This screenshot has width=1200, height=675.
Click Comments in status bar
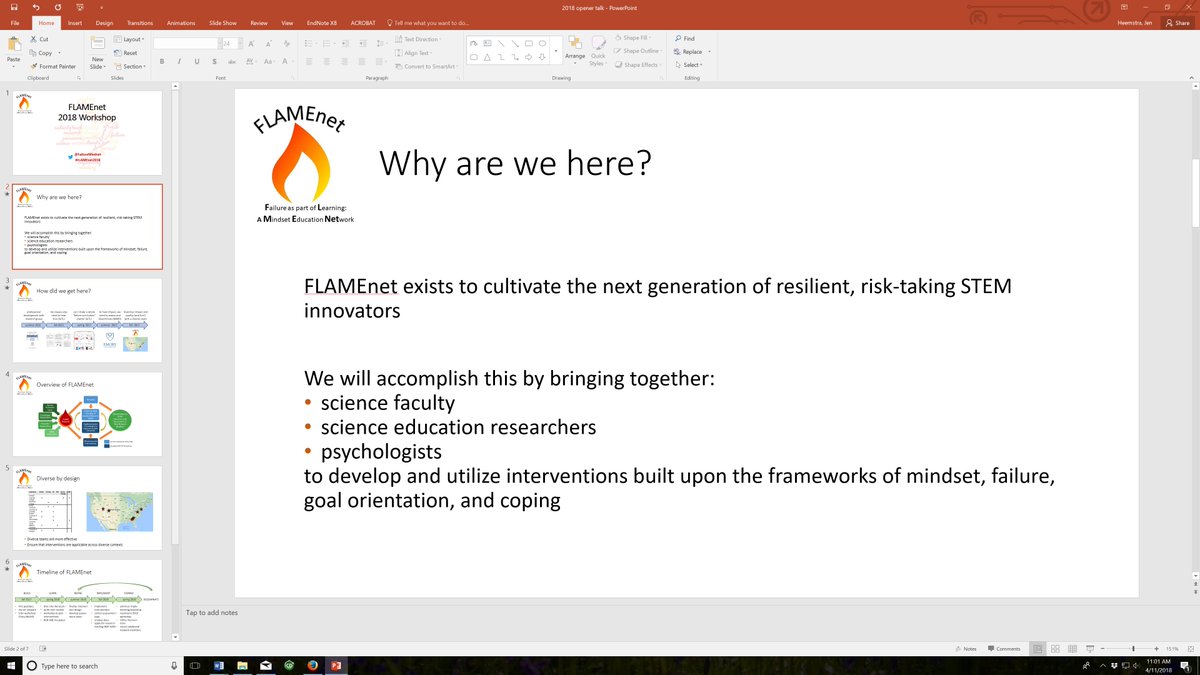click(x=1003, y=649)
